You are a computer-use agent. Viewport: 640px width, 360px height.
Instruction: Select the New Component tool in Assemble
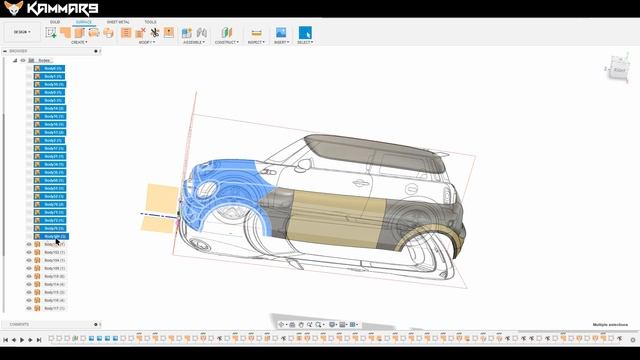pos(187,33)
